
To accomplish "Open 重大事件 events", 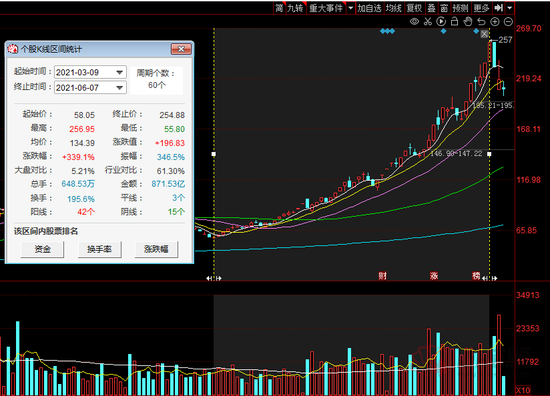I will pyautogui.click(x=326, y=8).
